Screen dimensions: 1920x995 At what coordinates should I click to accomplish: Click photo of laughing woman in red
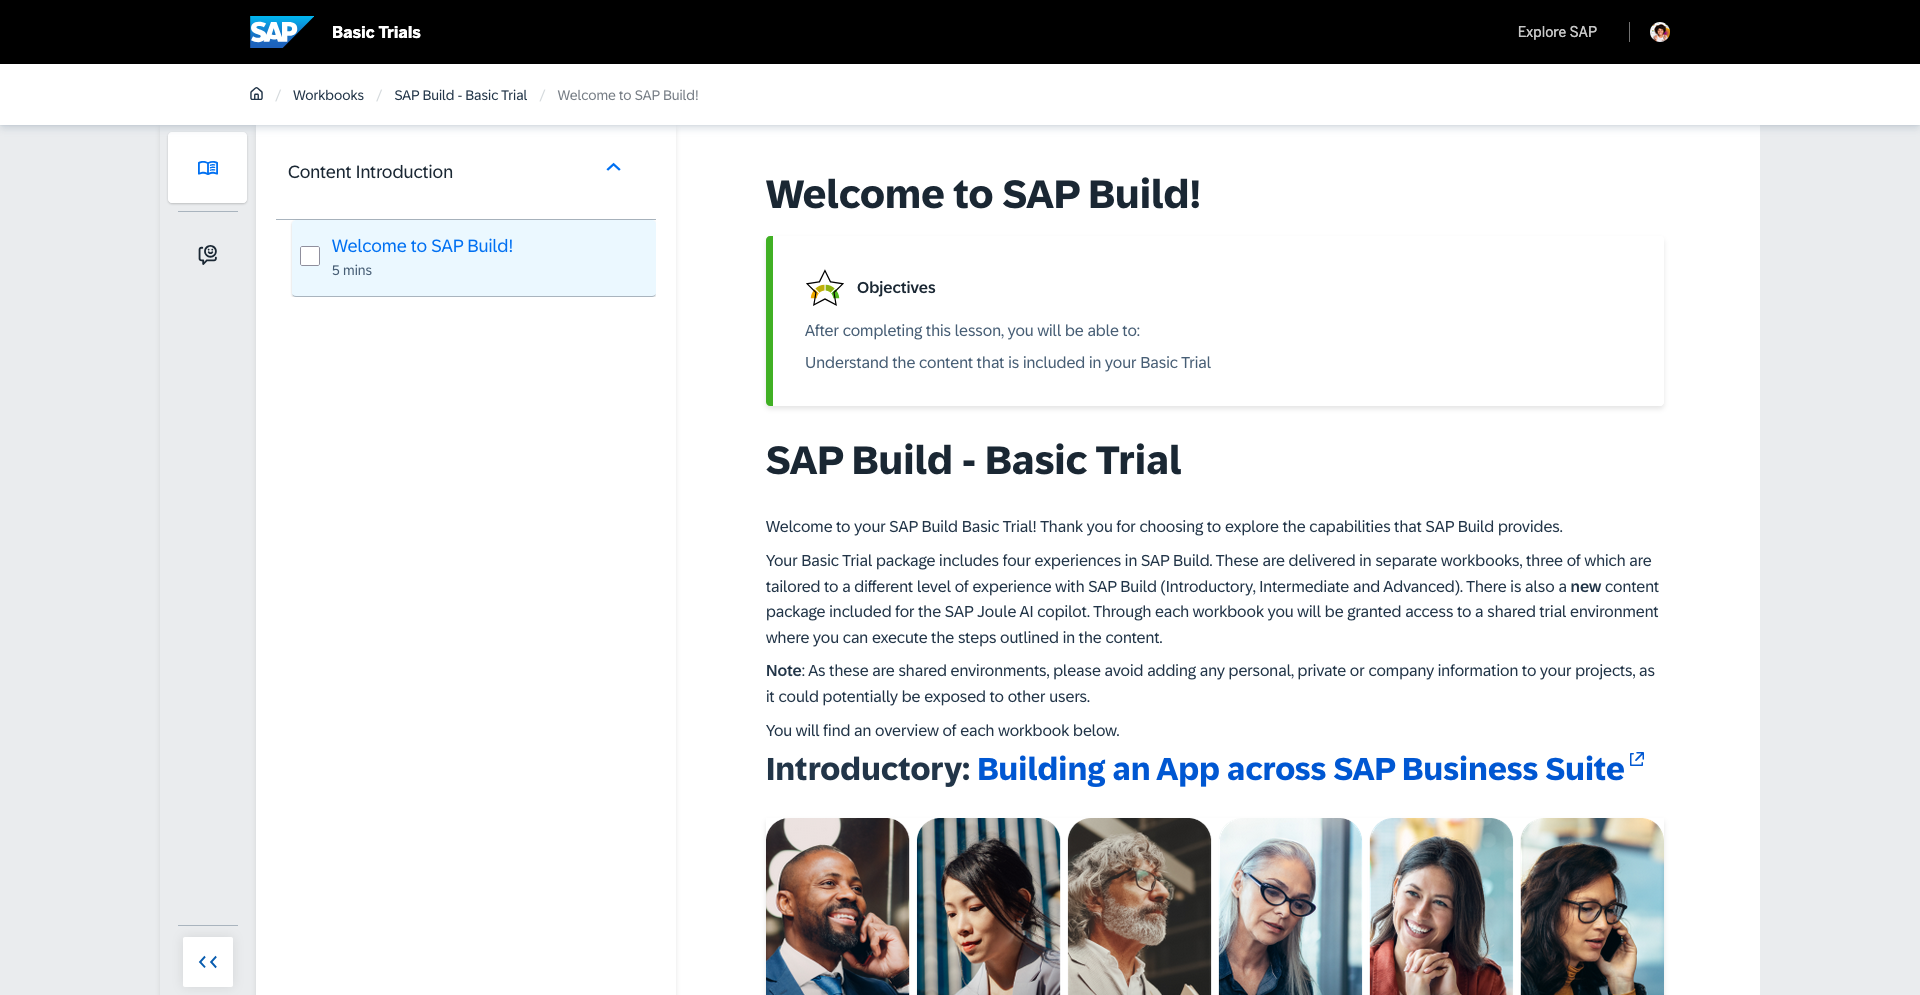pyautogui.click(x=1441, y=906)
